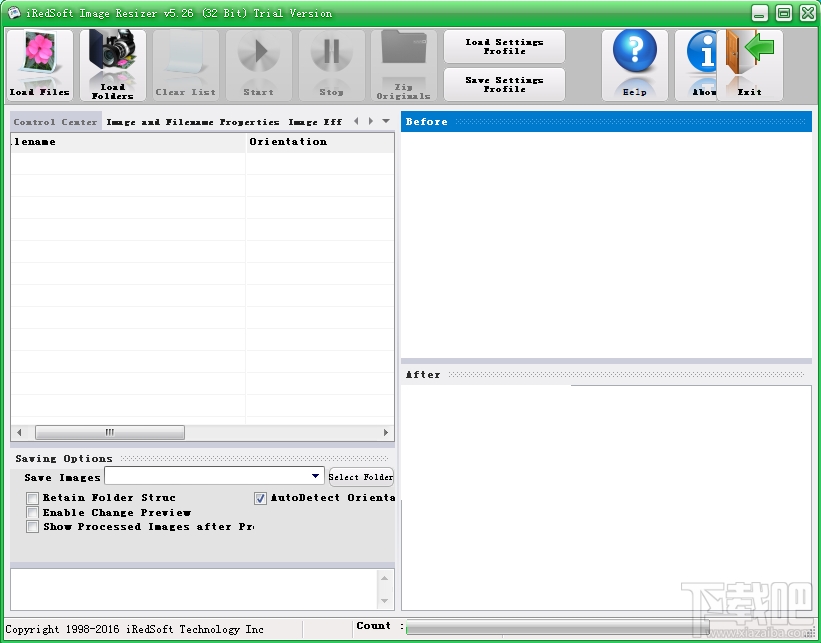Screen dimensions: 821x643
Task: Click the copyright status bar text
Action: [135, 629]
